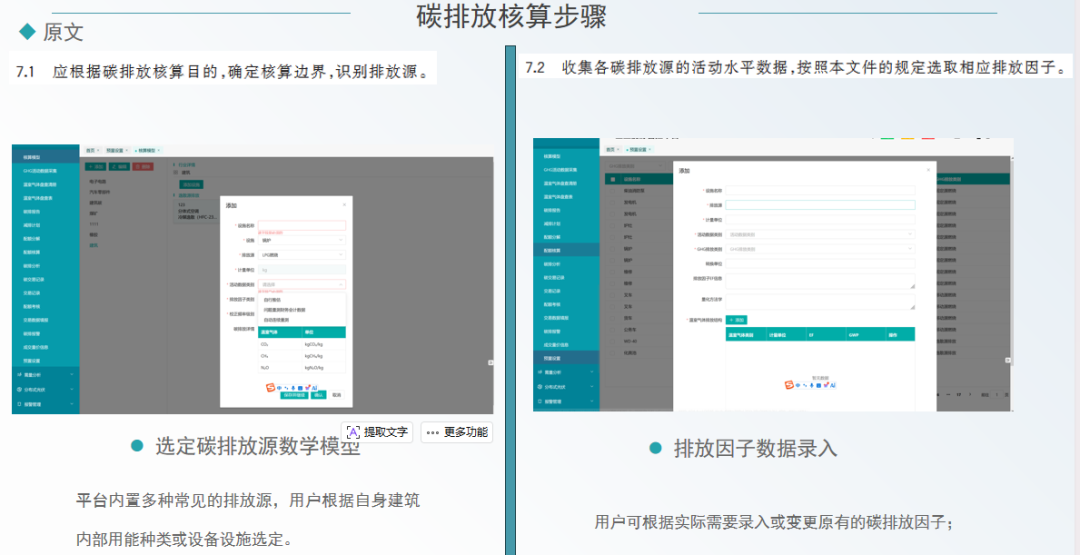Viewport: 1080px width, 555px height.
Task: Click 报警管理 sidebar icon in left screenshot
Action: (19, 404)
